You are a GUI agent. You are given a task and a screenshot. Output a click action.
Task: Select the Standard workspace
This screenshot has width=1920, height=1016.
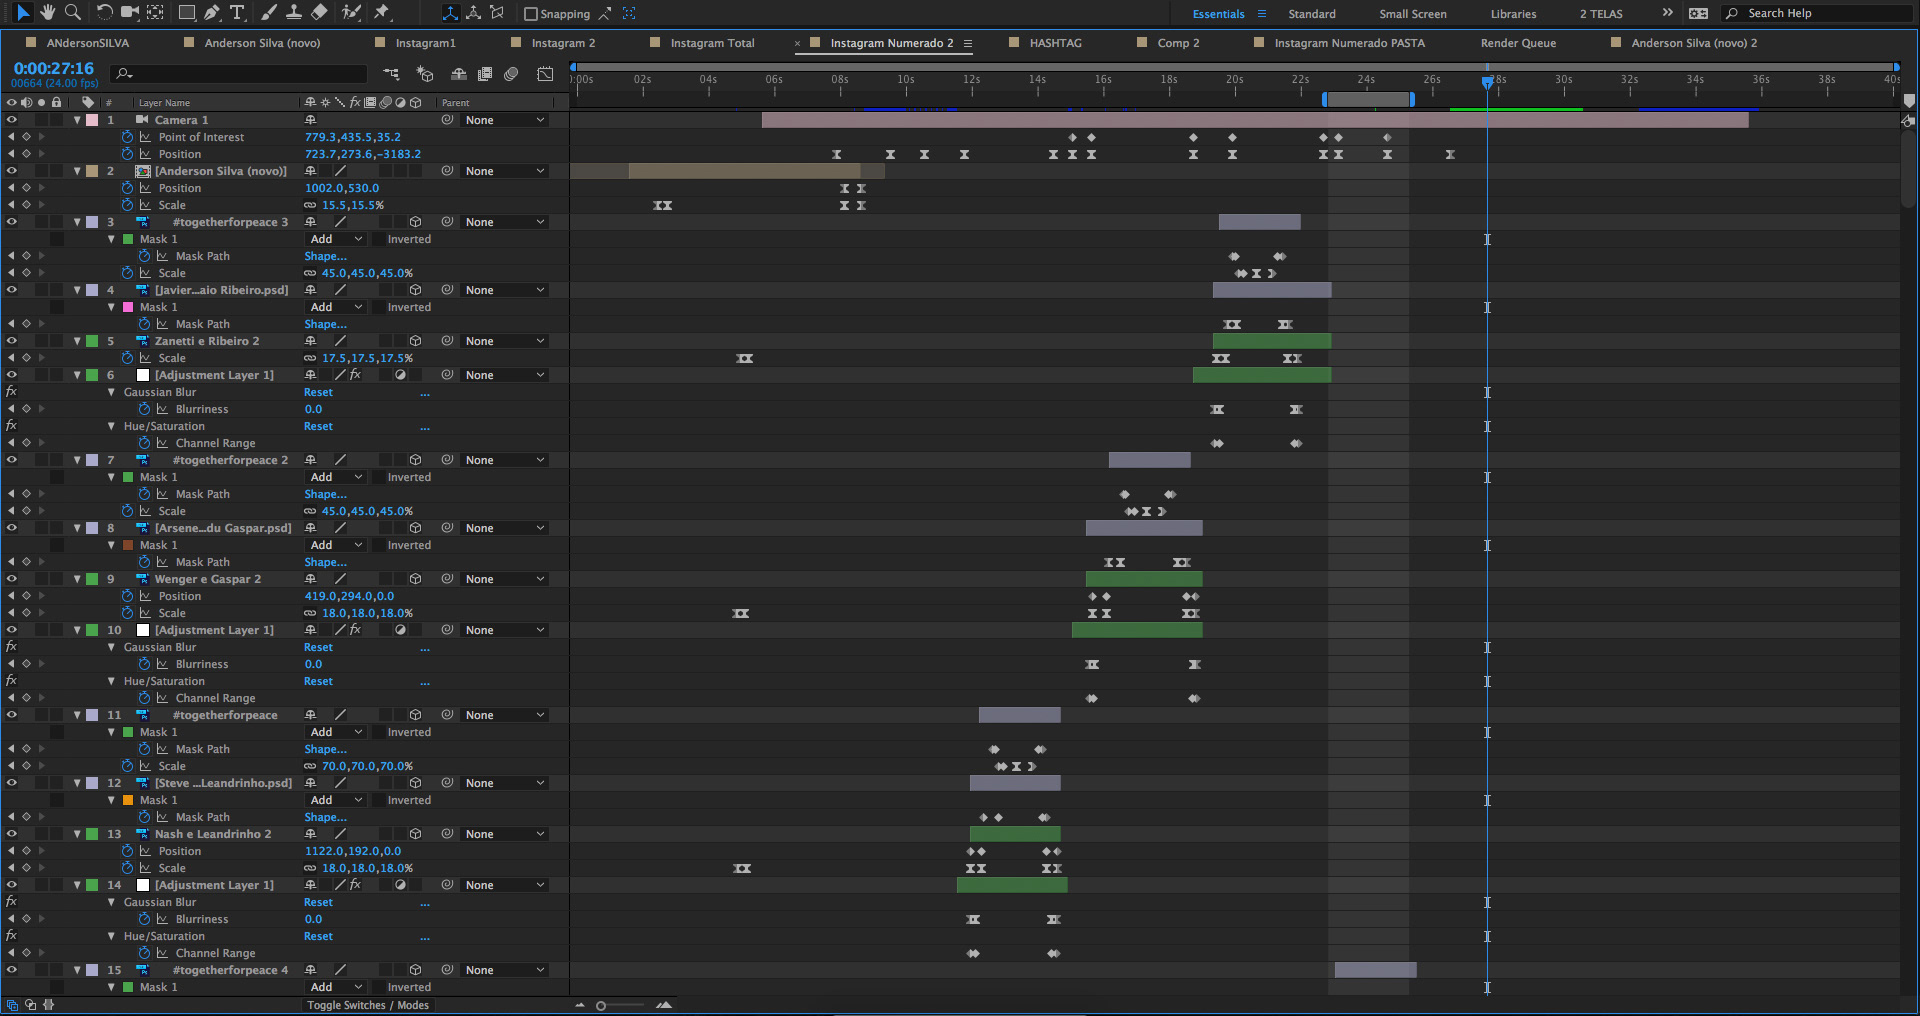1312,14
